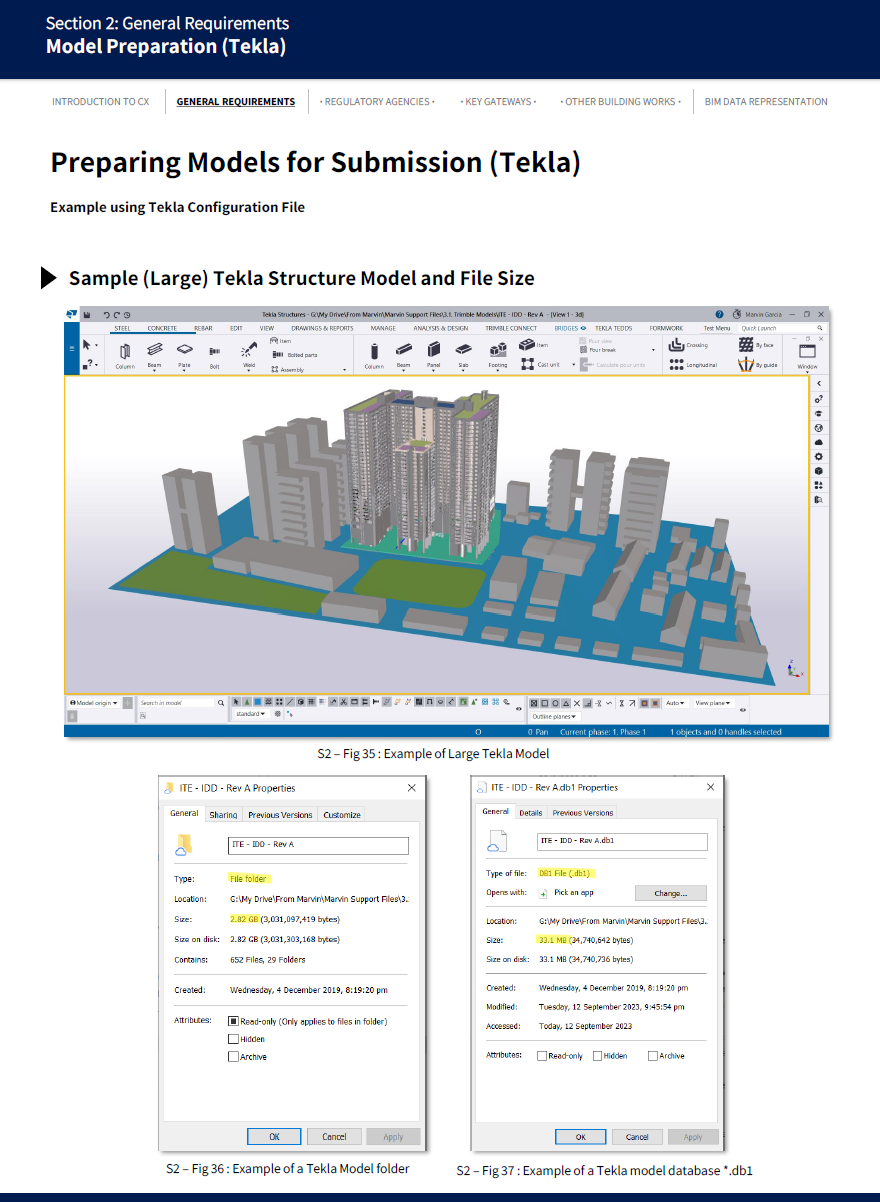Open the Outline planes dropdown
This screenshot has width=880, height=1202.
[x=554, y=716]
